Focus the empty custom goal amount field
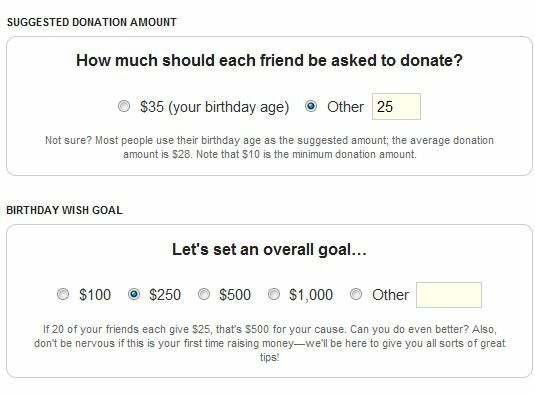The image size is (535, 394). (x=449, y=295)
